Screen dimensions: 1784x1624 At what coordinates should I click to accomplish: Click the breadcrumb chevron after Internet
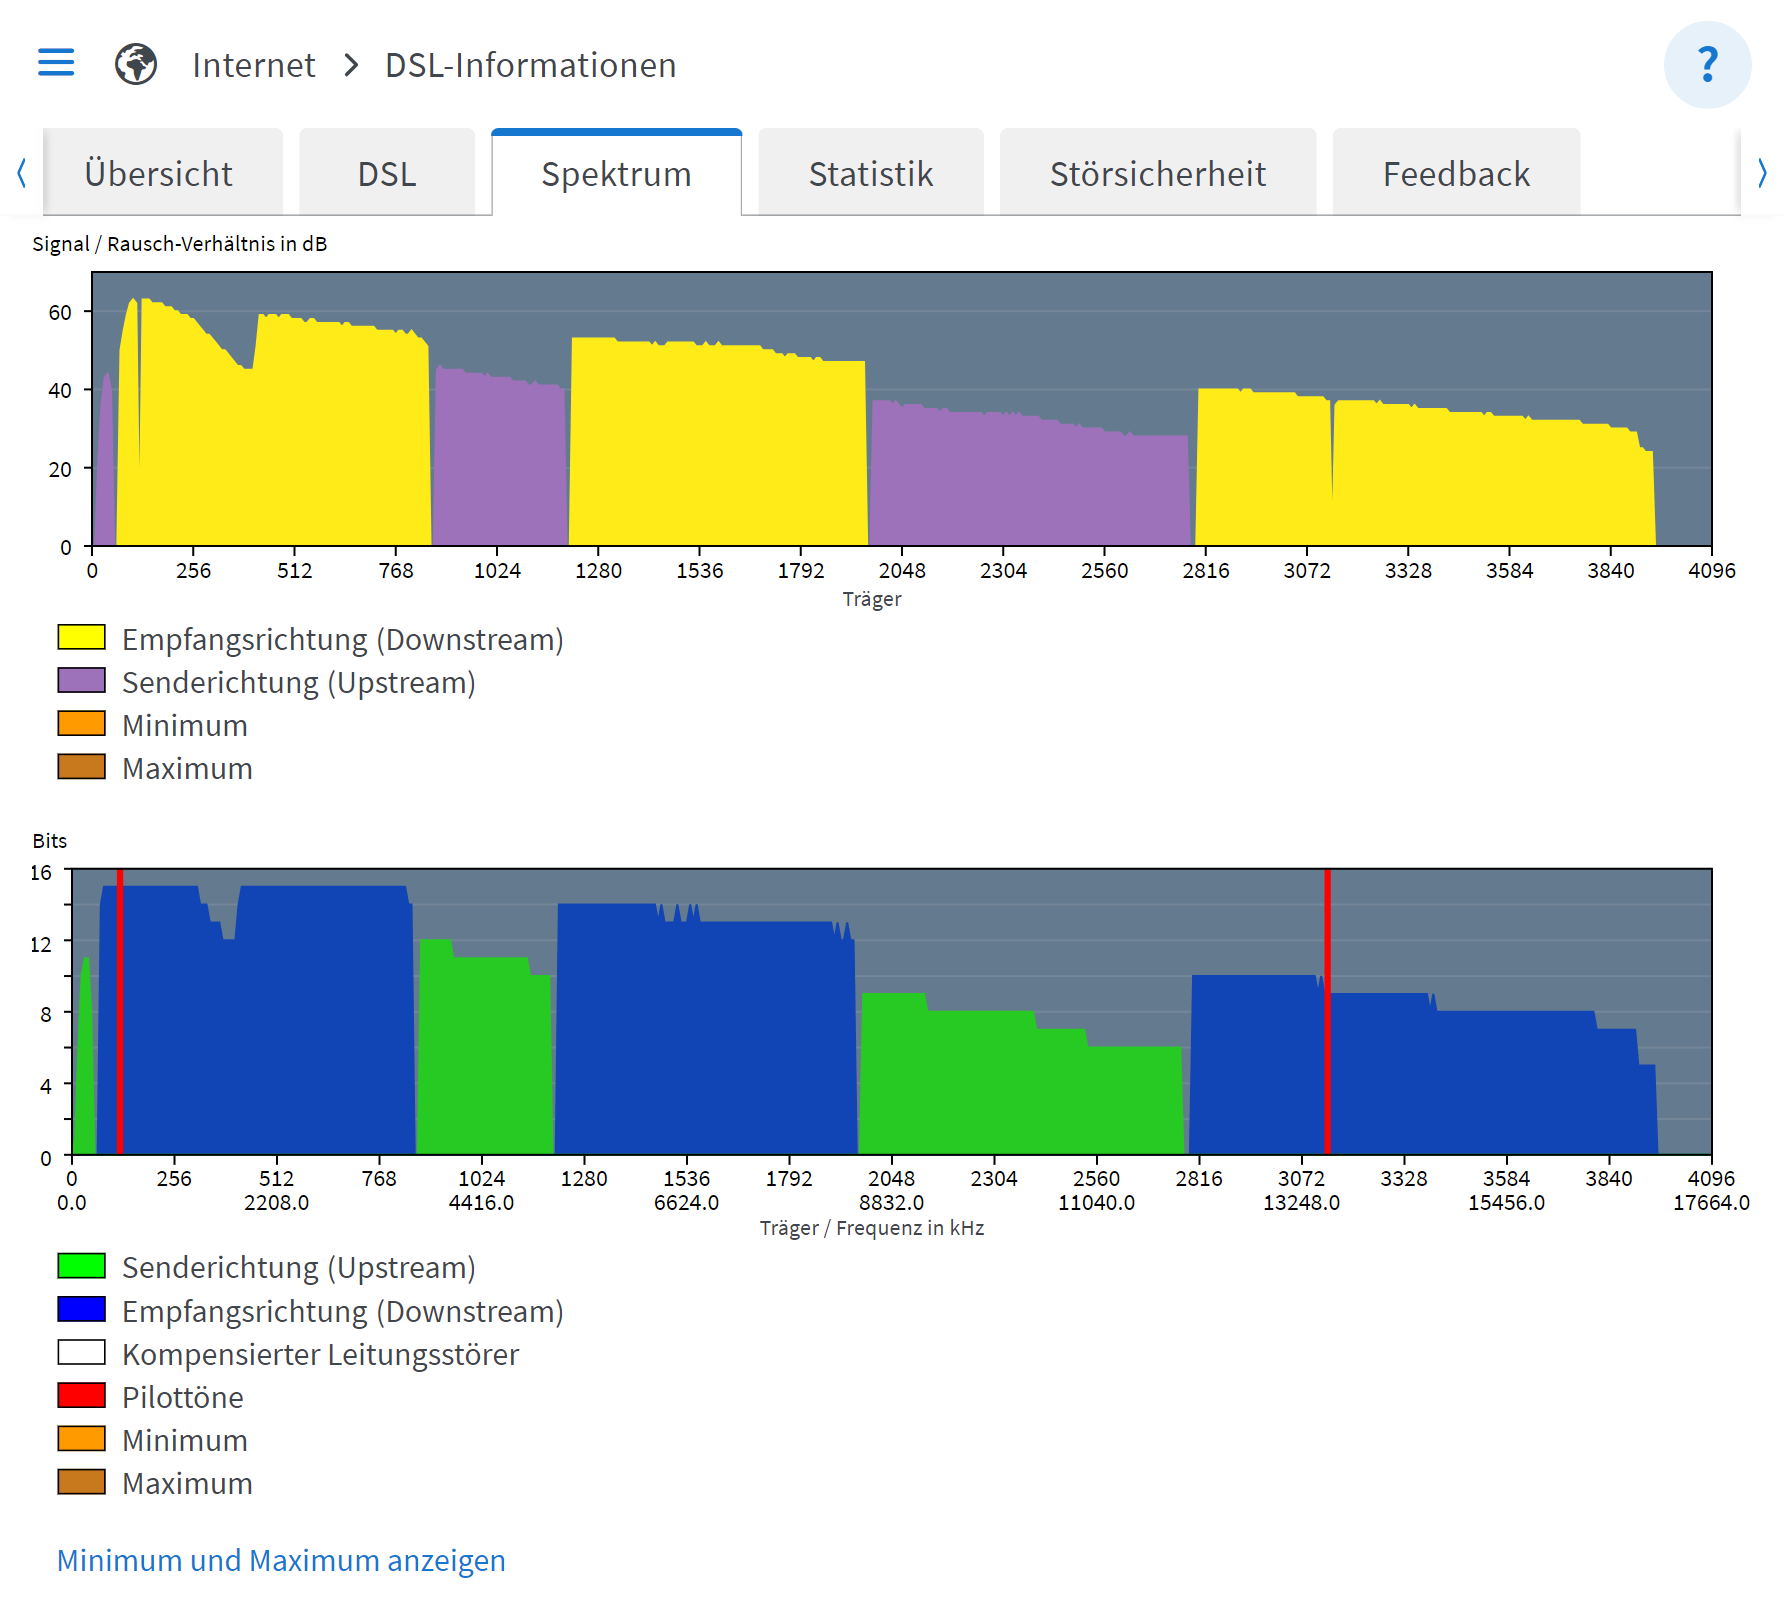point(351,66)
